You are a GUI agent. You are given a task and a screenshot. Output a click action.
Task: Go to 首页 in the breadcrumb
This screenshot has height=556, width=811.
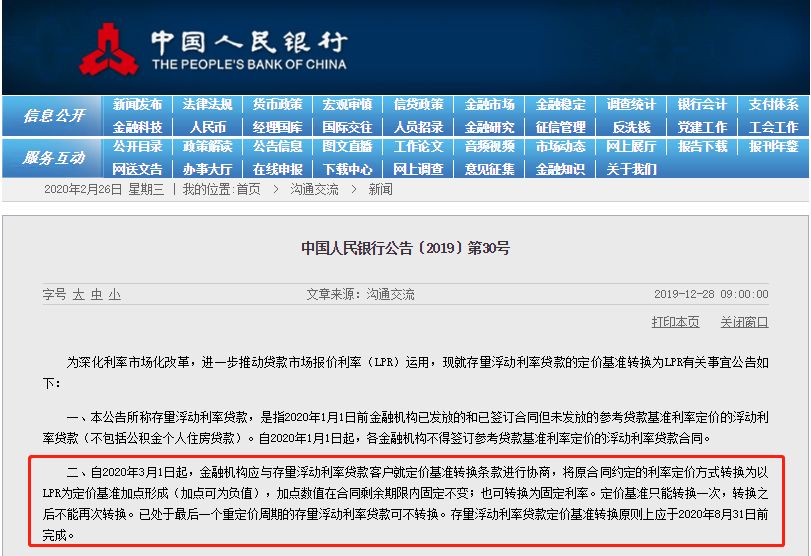point(247,189)
